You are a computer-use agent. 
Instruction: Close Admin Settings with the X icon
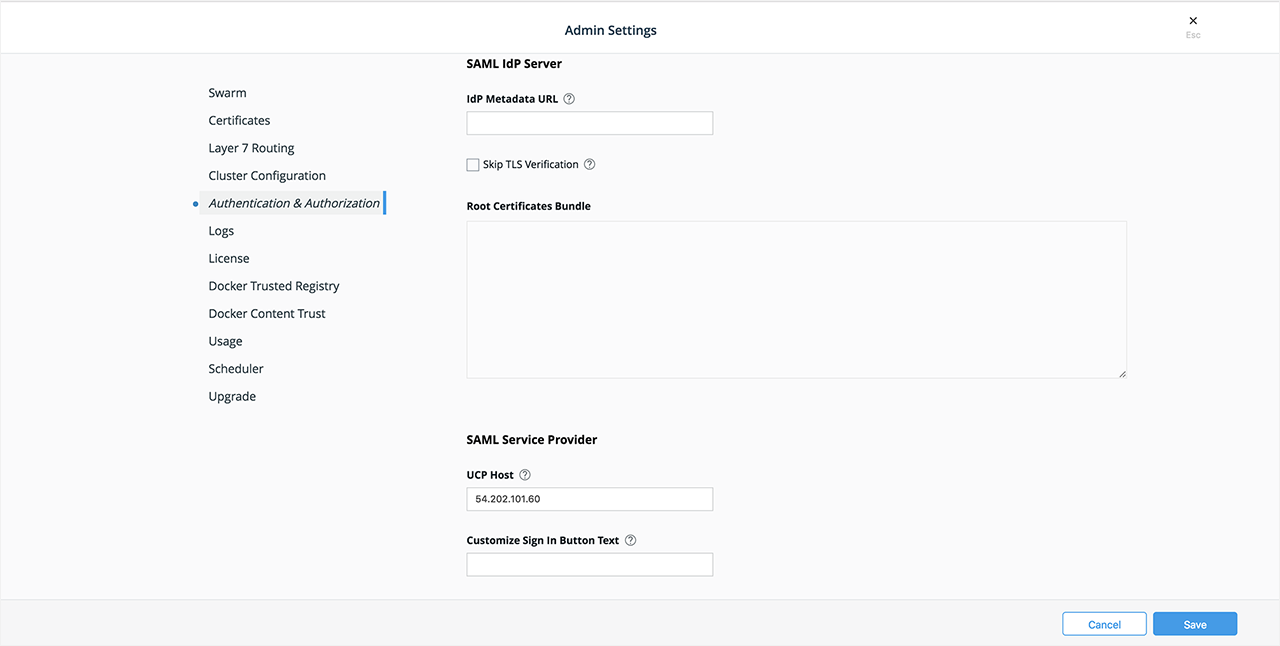click(1192, 20)
